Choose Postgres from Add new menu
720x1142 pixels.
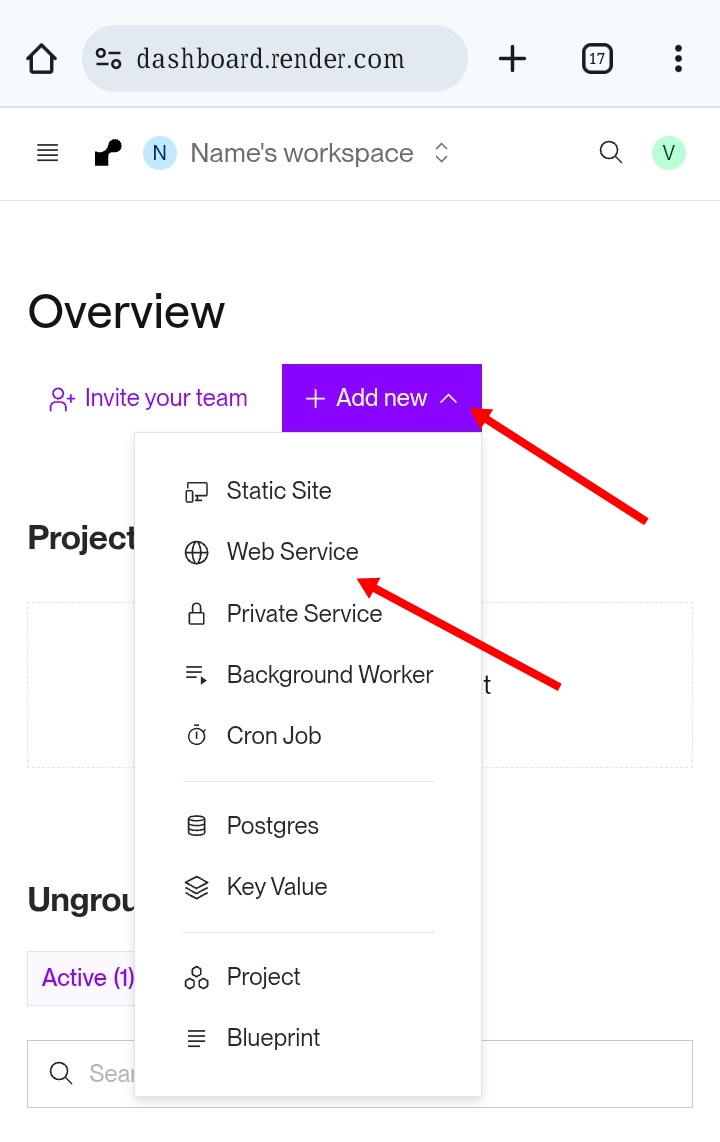272,826
